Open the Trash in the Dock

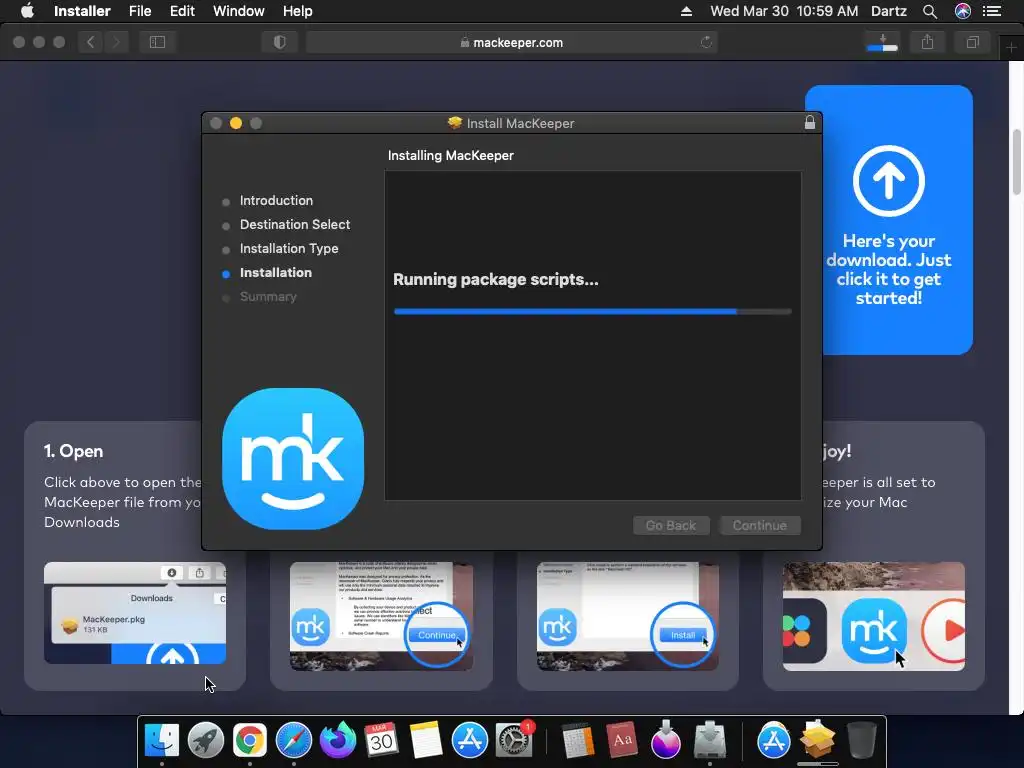[861, 741]
